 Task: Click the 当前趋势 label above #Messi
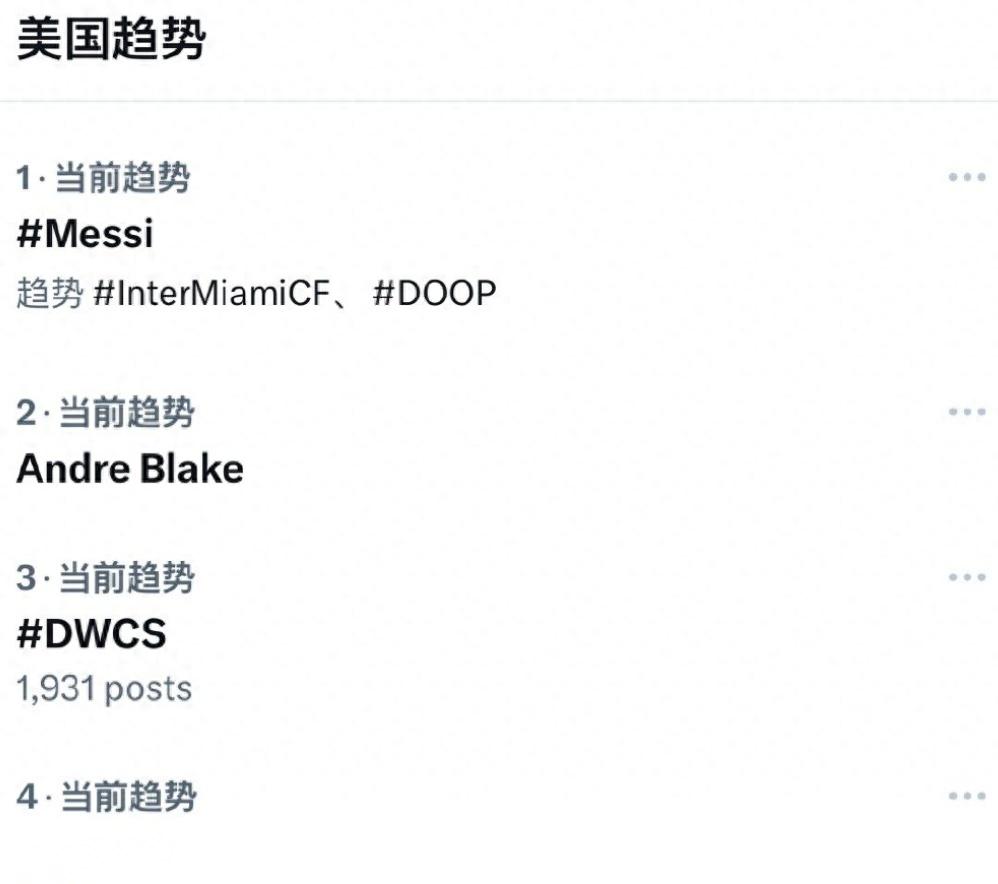tap(122, 179)
